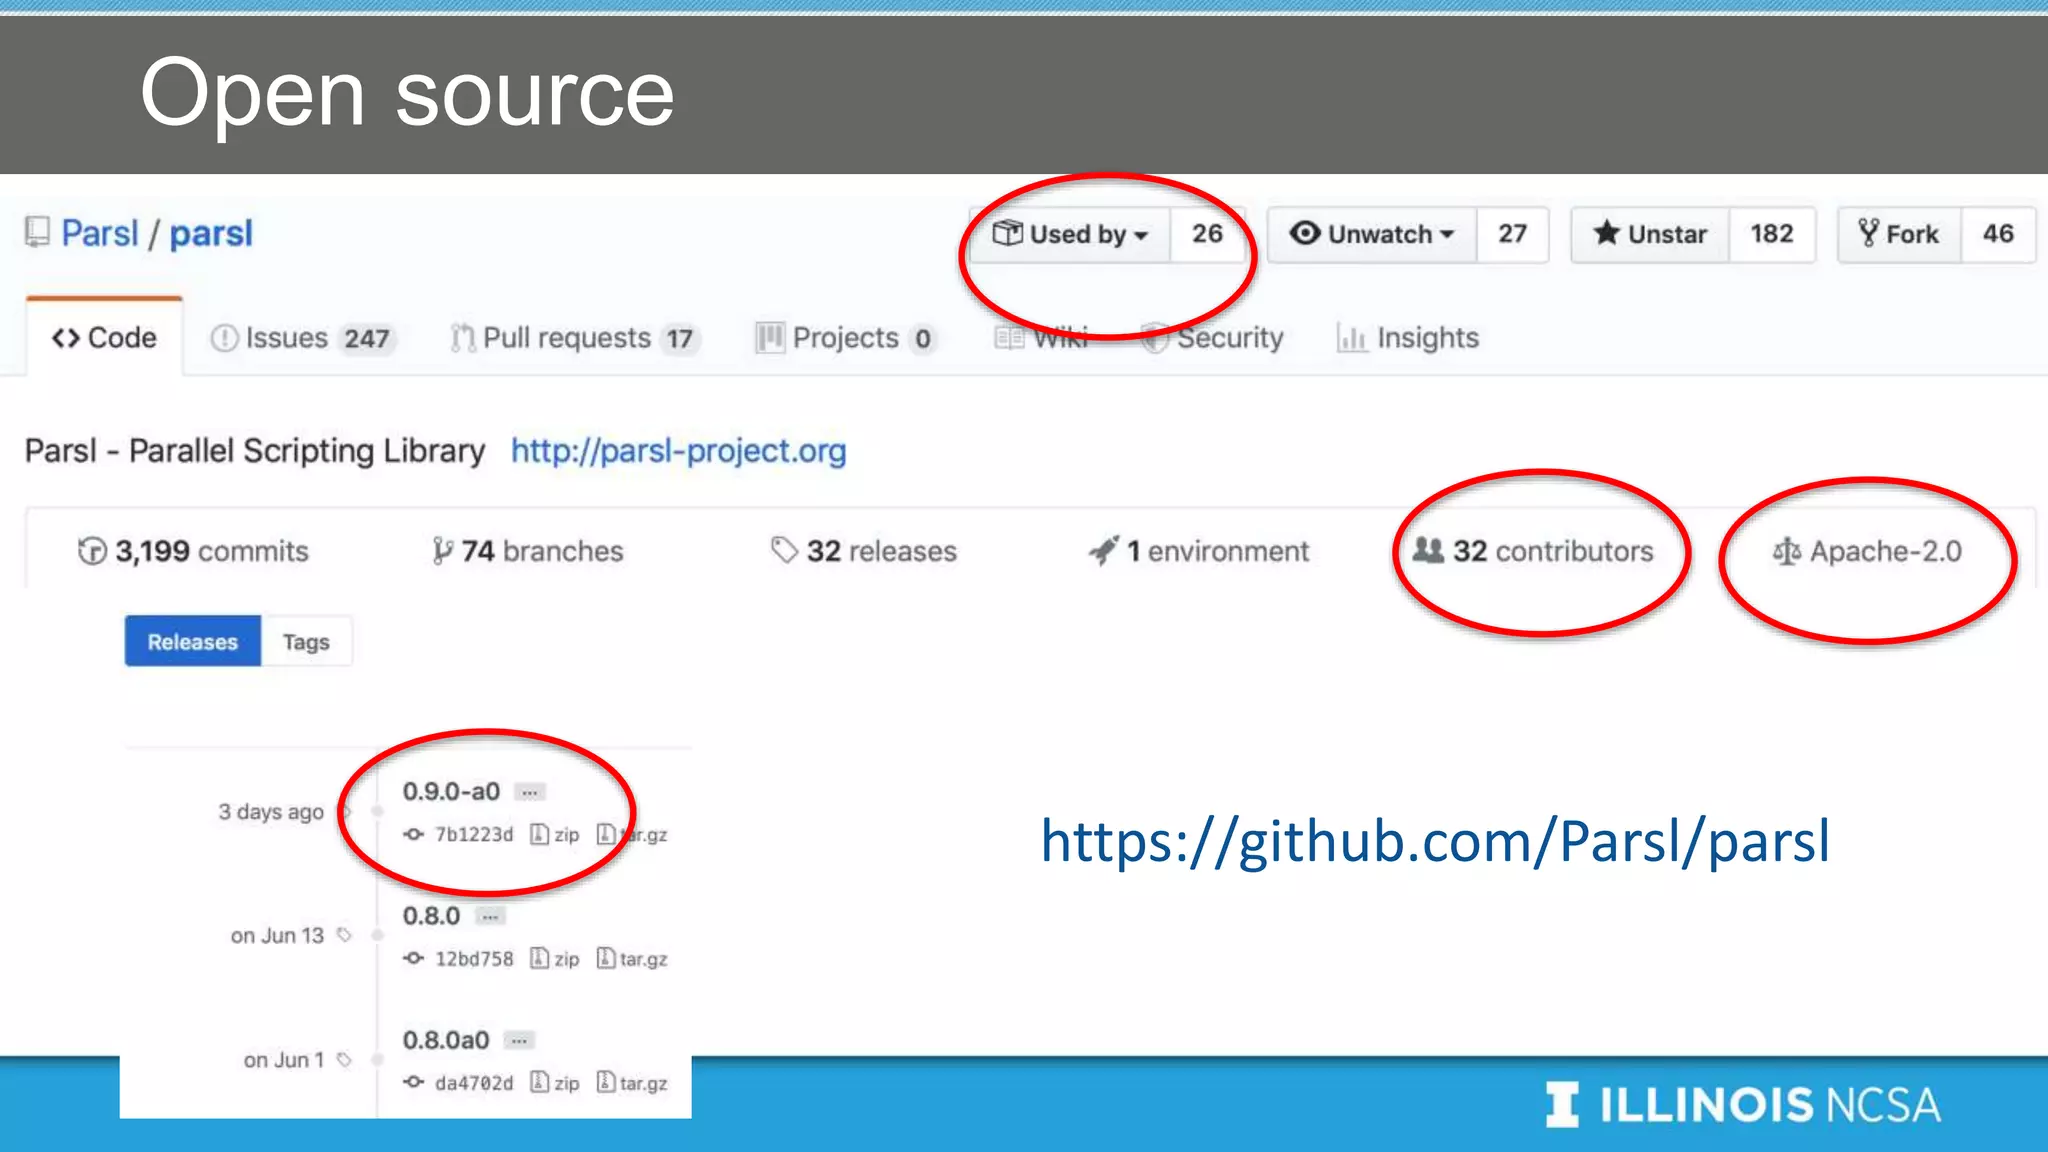The width and height of the screenshot is (2048, 1152).
Task: Click the Pull requests count badge 17
Action: pos(680,339)
